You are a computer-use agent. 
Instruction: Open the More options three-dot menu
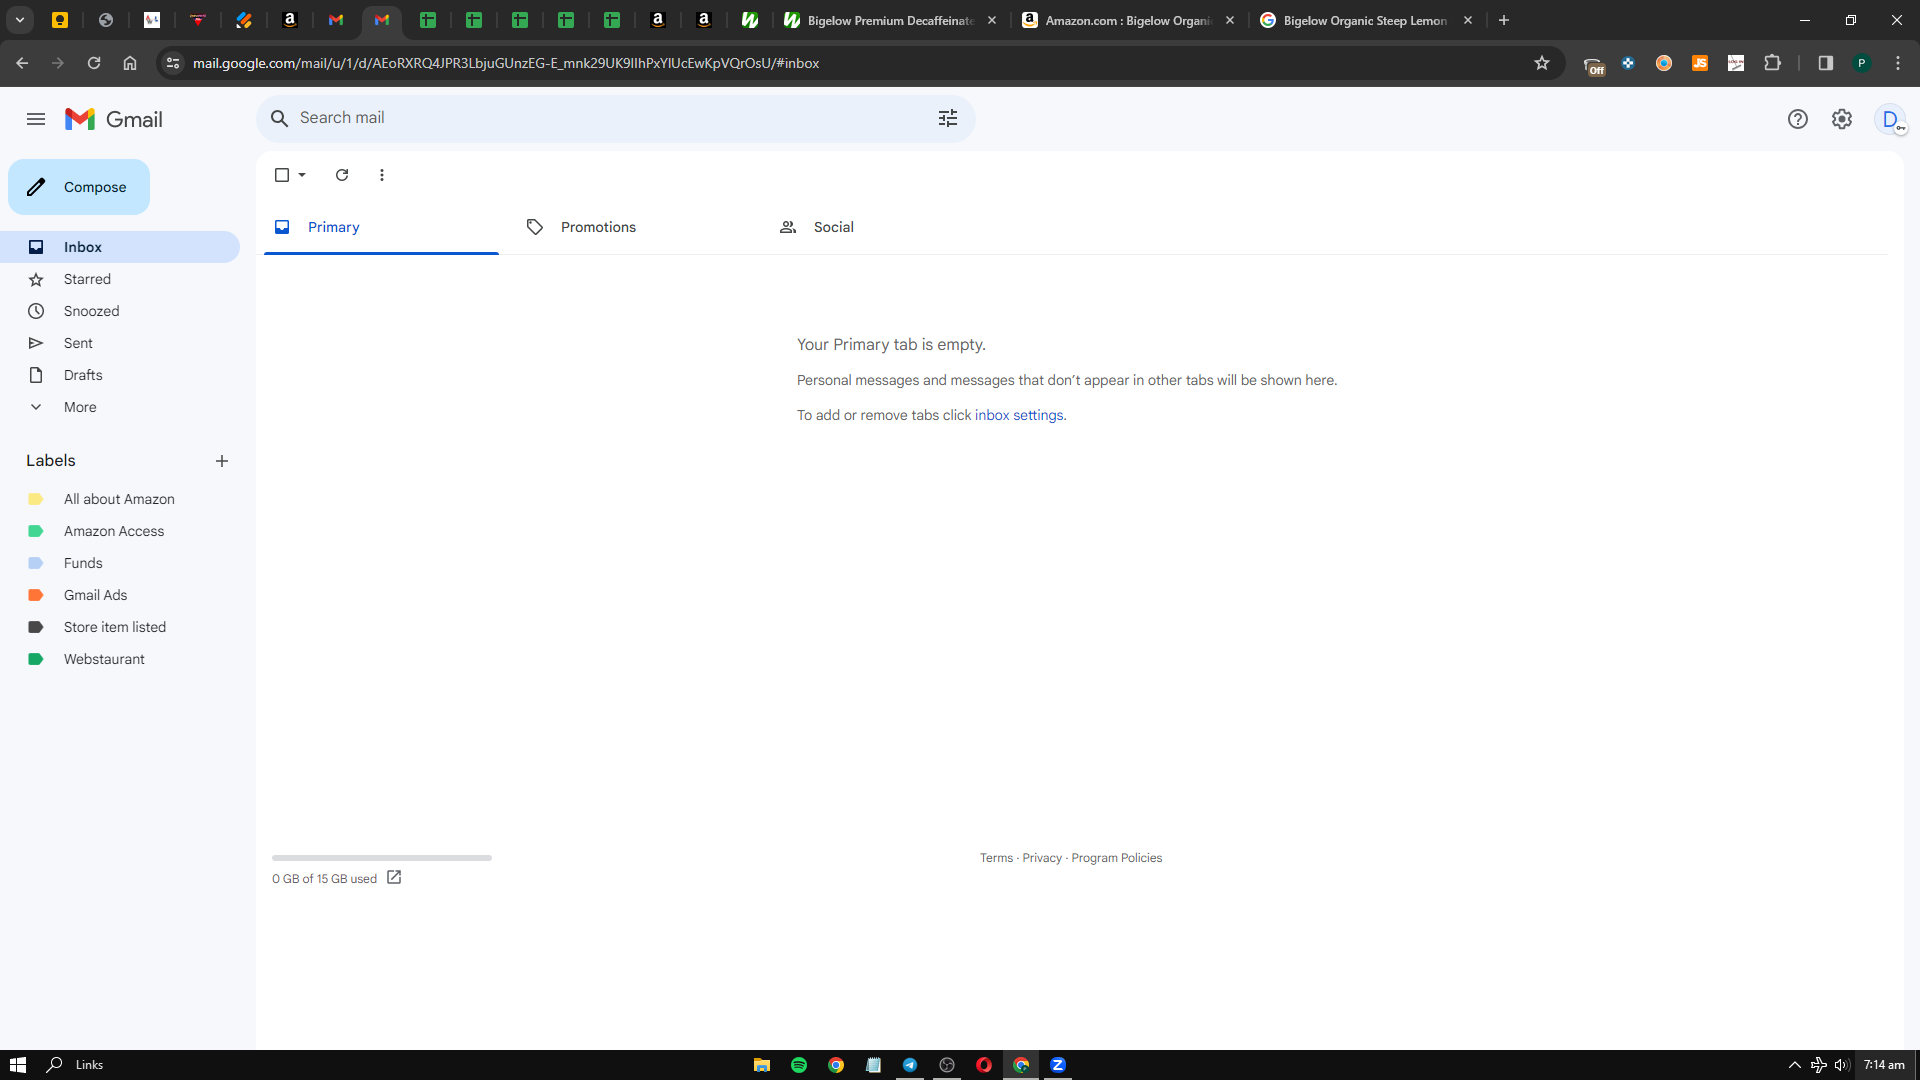click(x=382, y=175)
